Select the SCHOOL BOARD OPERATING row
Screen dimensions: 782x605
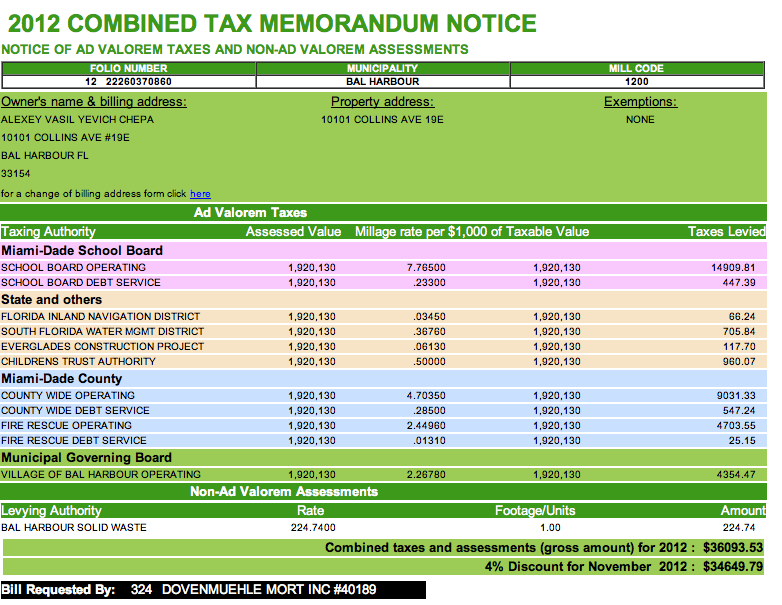383,267
